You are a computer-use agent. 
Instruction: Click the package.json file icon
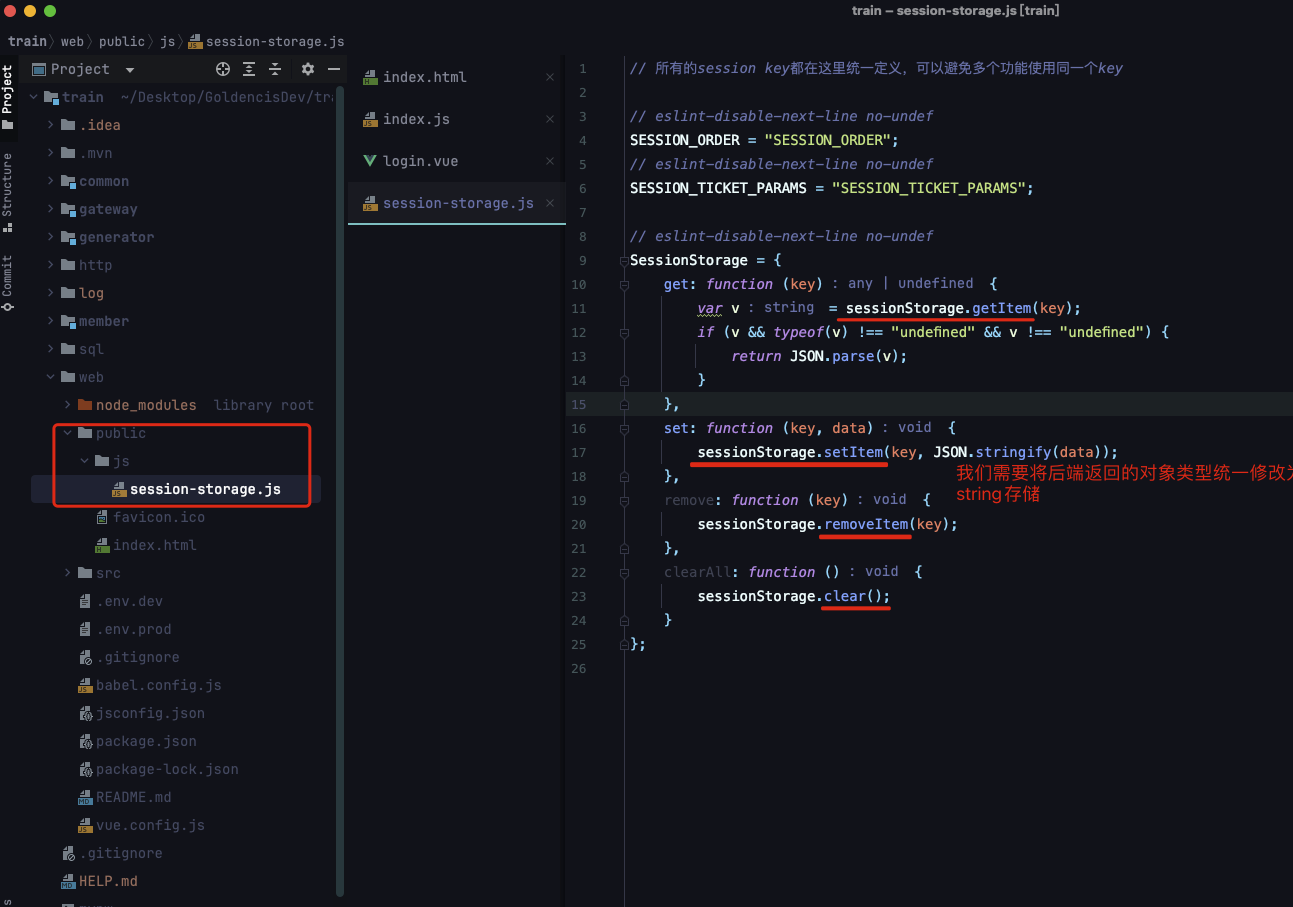(86, 741)
